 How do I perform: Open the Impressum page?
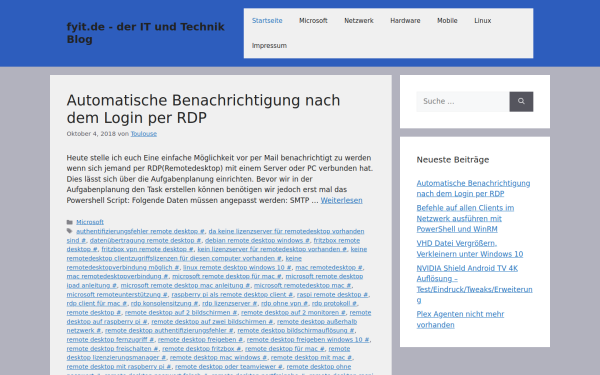(x=269, y=46)
